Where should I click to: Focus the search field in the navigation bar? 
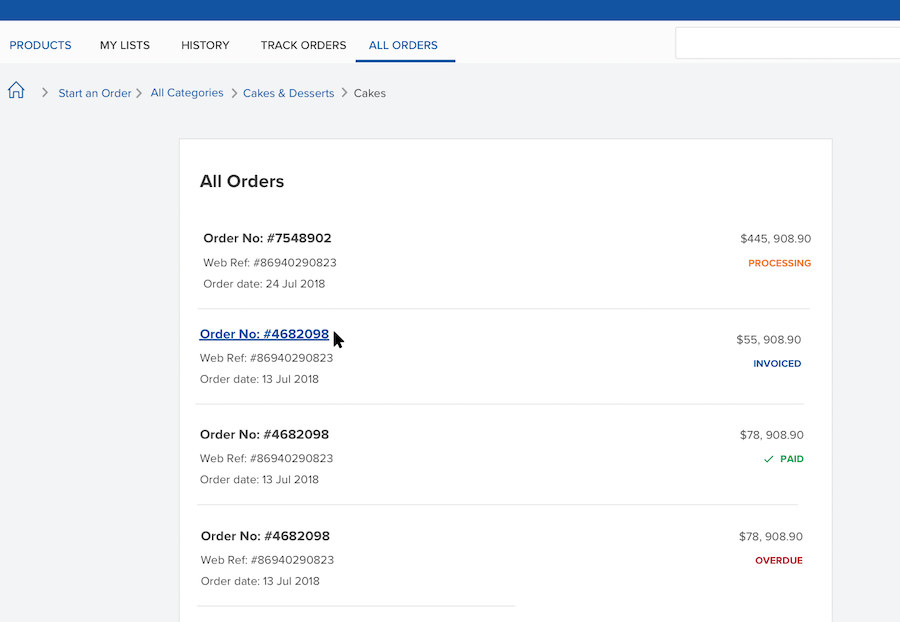(787, 44)
